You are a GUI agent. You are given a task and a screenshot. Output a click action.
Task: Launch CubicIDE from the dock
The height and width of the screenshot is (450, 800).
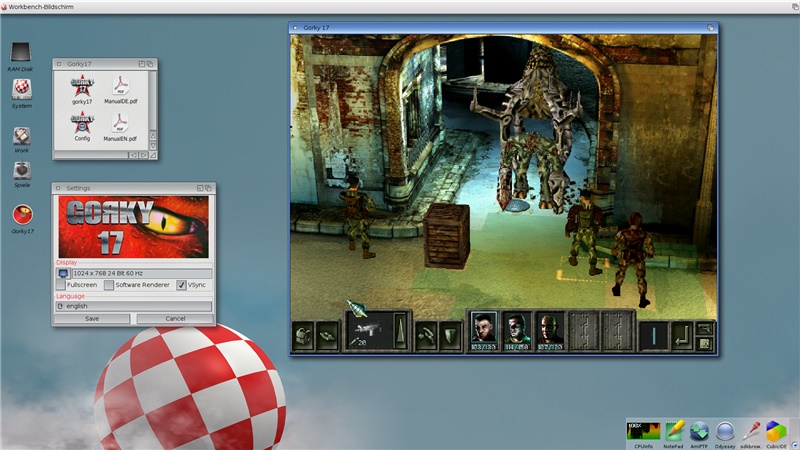click(776, 434)
